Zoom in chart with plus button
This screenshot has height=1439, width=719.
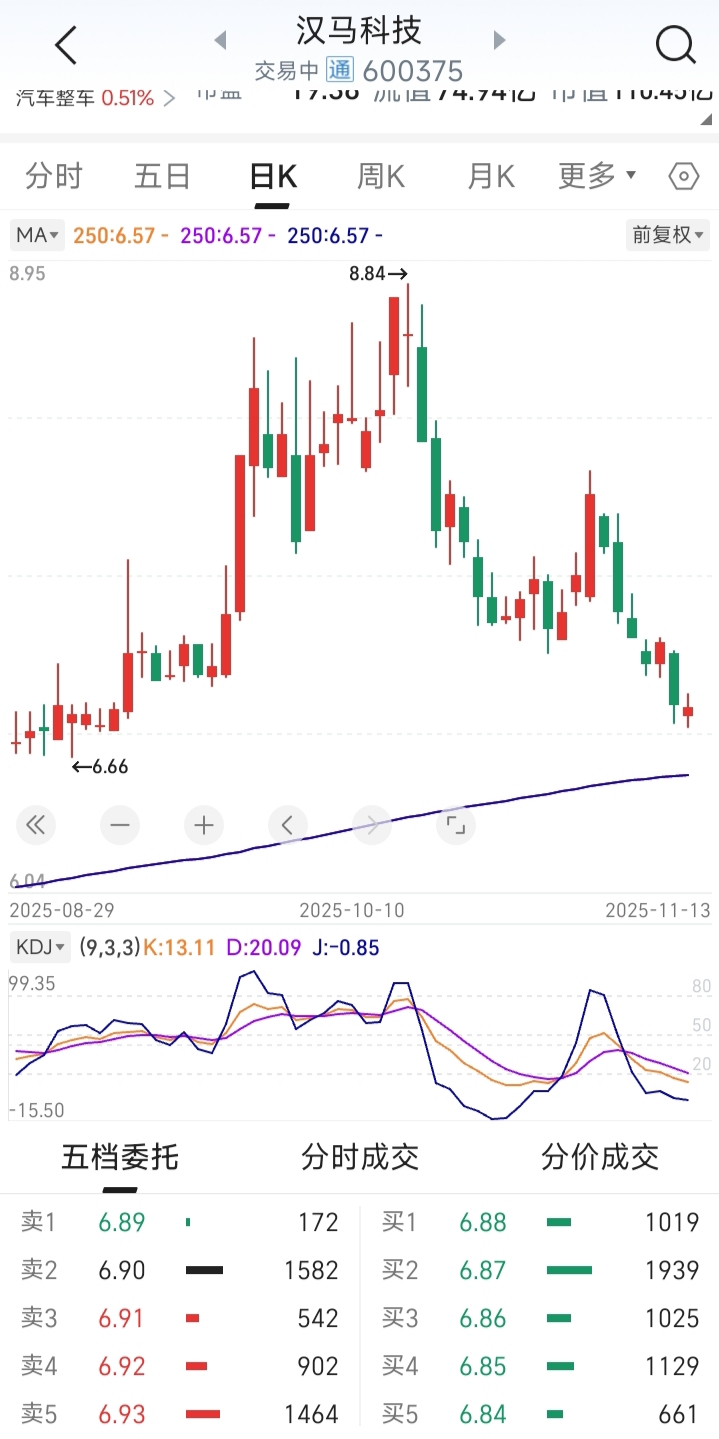click(x=204, y=825)
